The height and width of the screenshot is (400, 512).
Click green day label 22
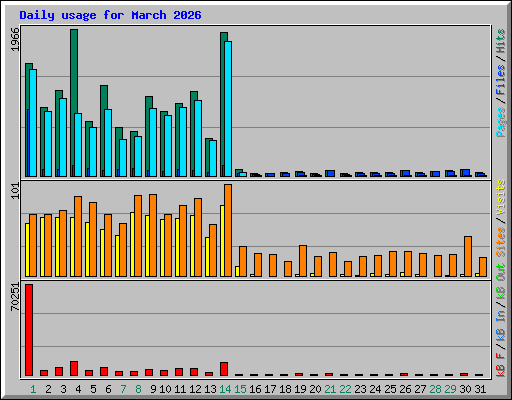point(345,389)
